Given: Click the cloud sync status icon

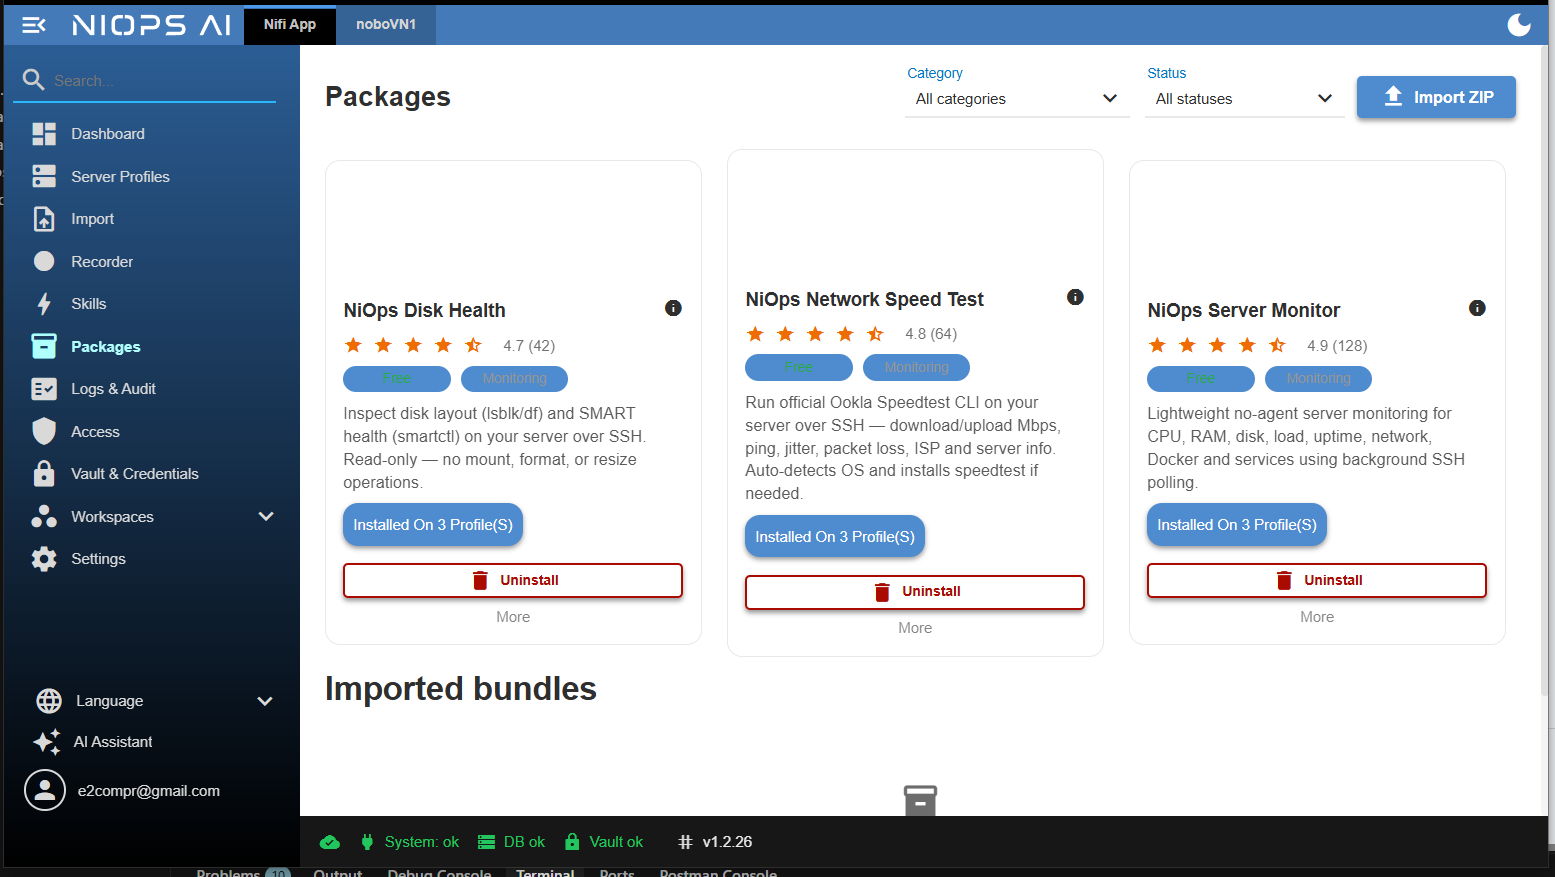Looking at the screenshot, I should tap(330, 842).
